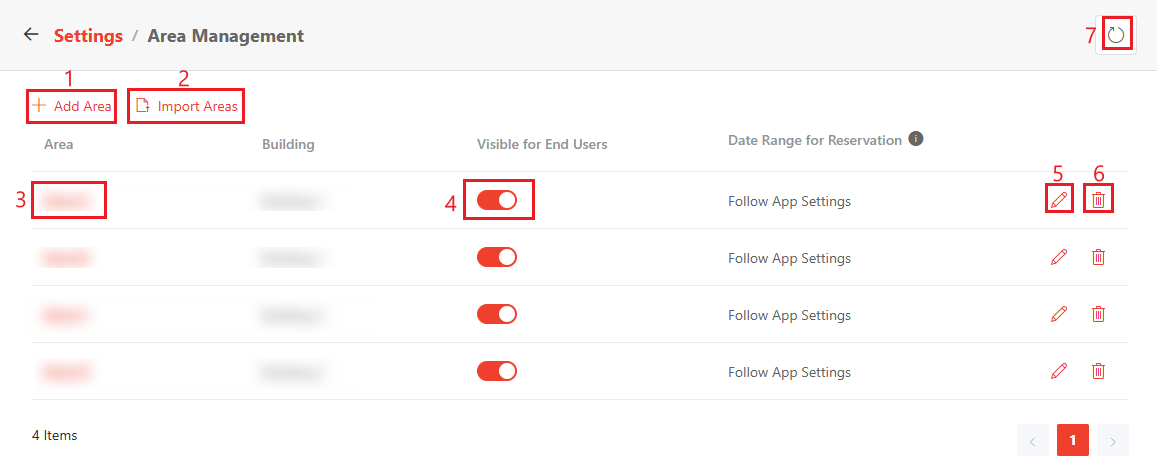Delete the first area using its trash icon
This screenshot has width=1157, height=462.
pyautogui.click(x=1098, y=200)
